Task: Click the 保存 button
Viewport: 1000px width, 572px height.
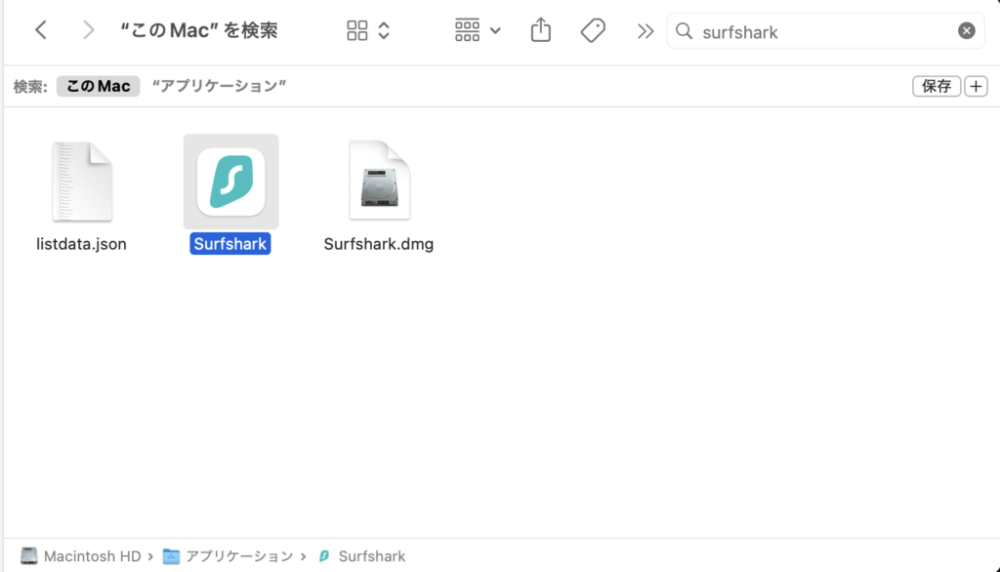Action: 936,86
